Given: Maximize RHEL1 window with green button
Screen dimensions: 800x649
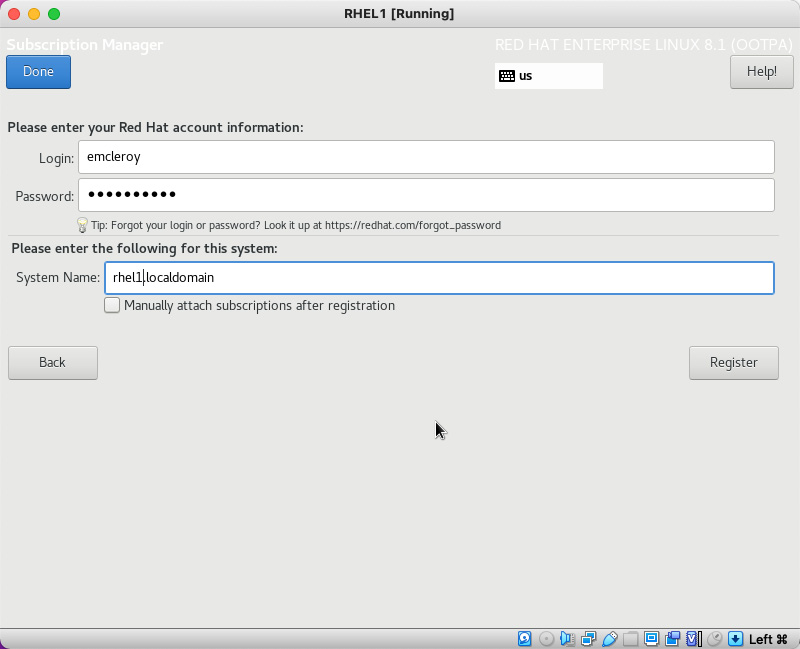Looking at the screenshot, I should (x=54, y=14).
